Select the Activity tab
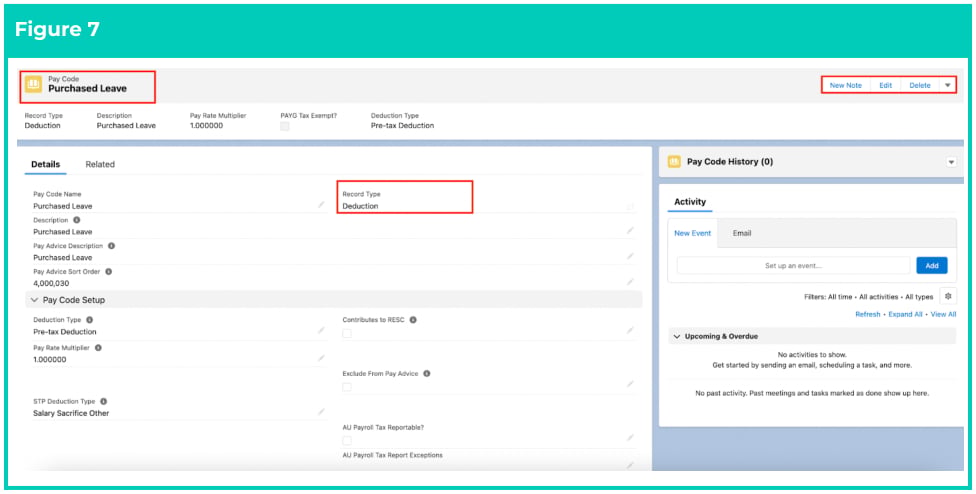The image size is (976, 494). click(x=690, y=202)
